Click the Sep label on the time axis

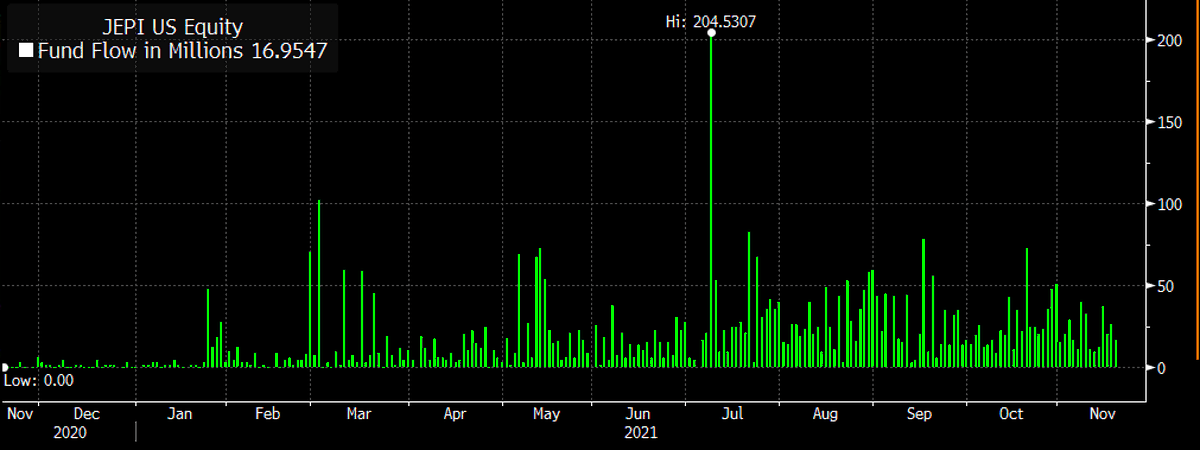pyautogui.click(x=920, y=413)
